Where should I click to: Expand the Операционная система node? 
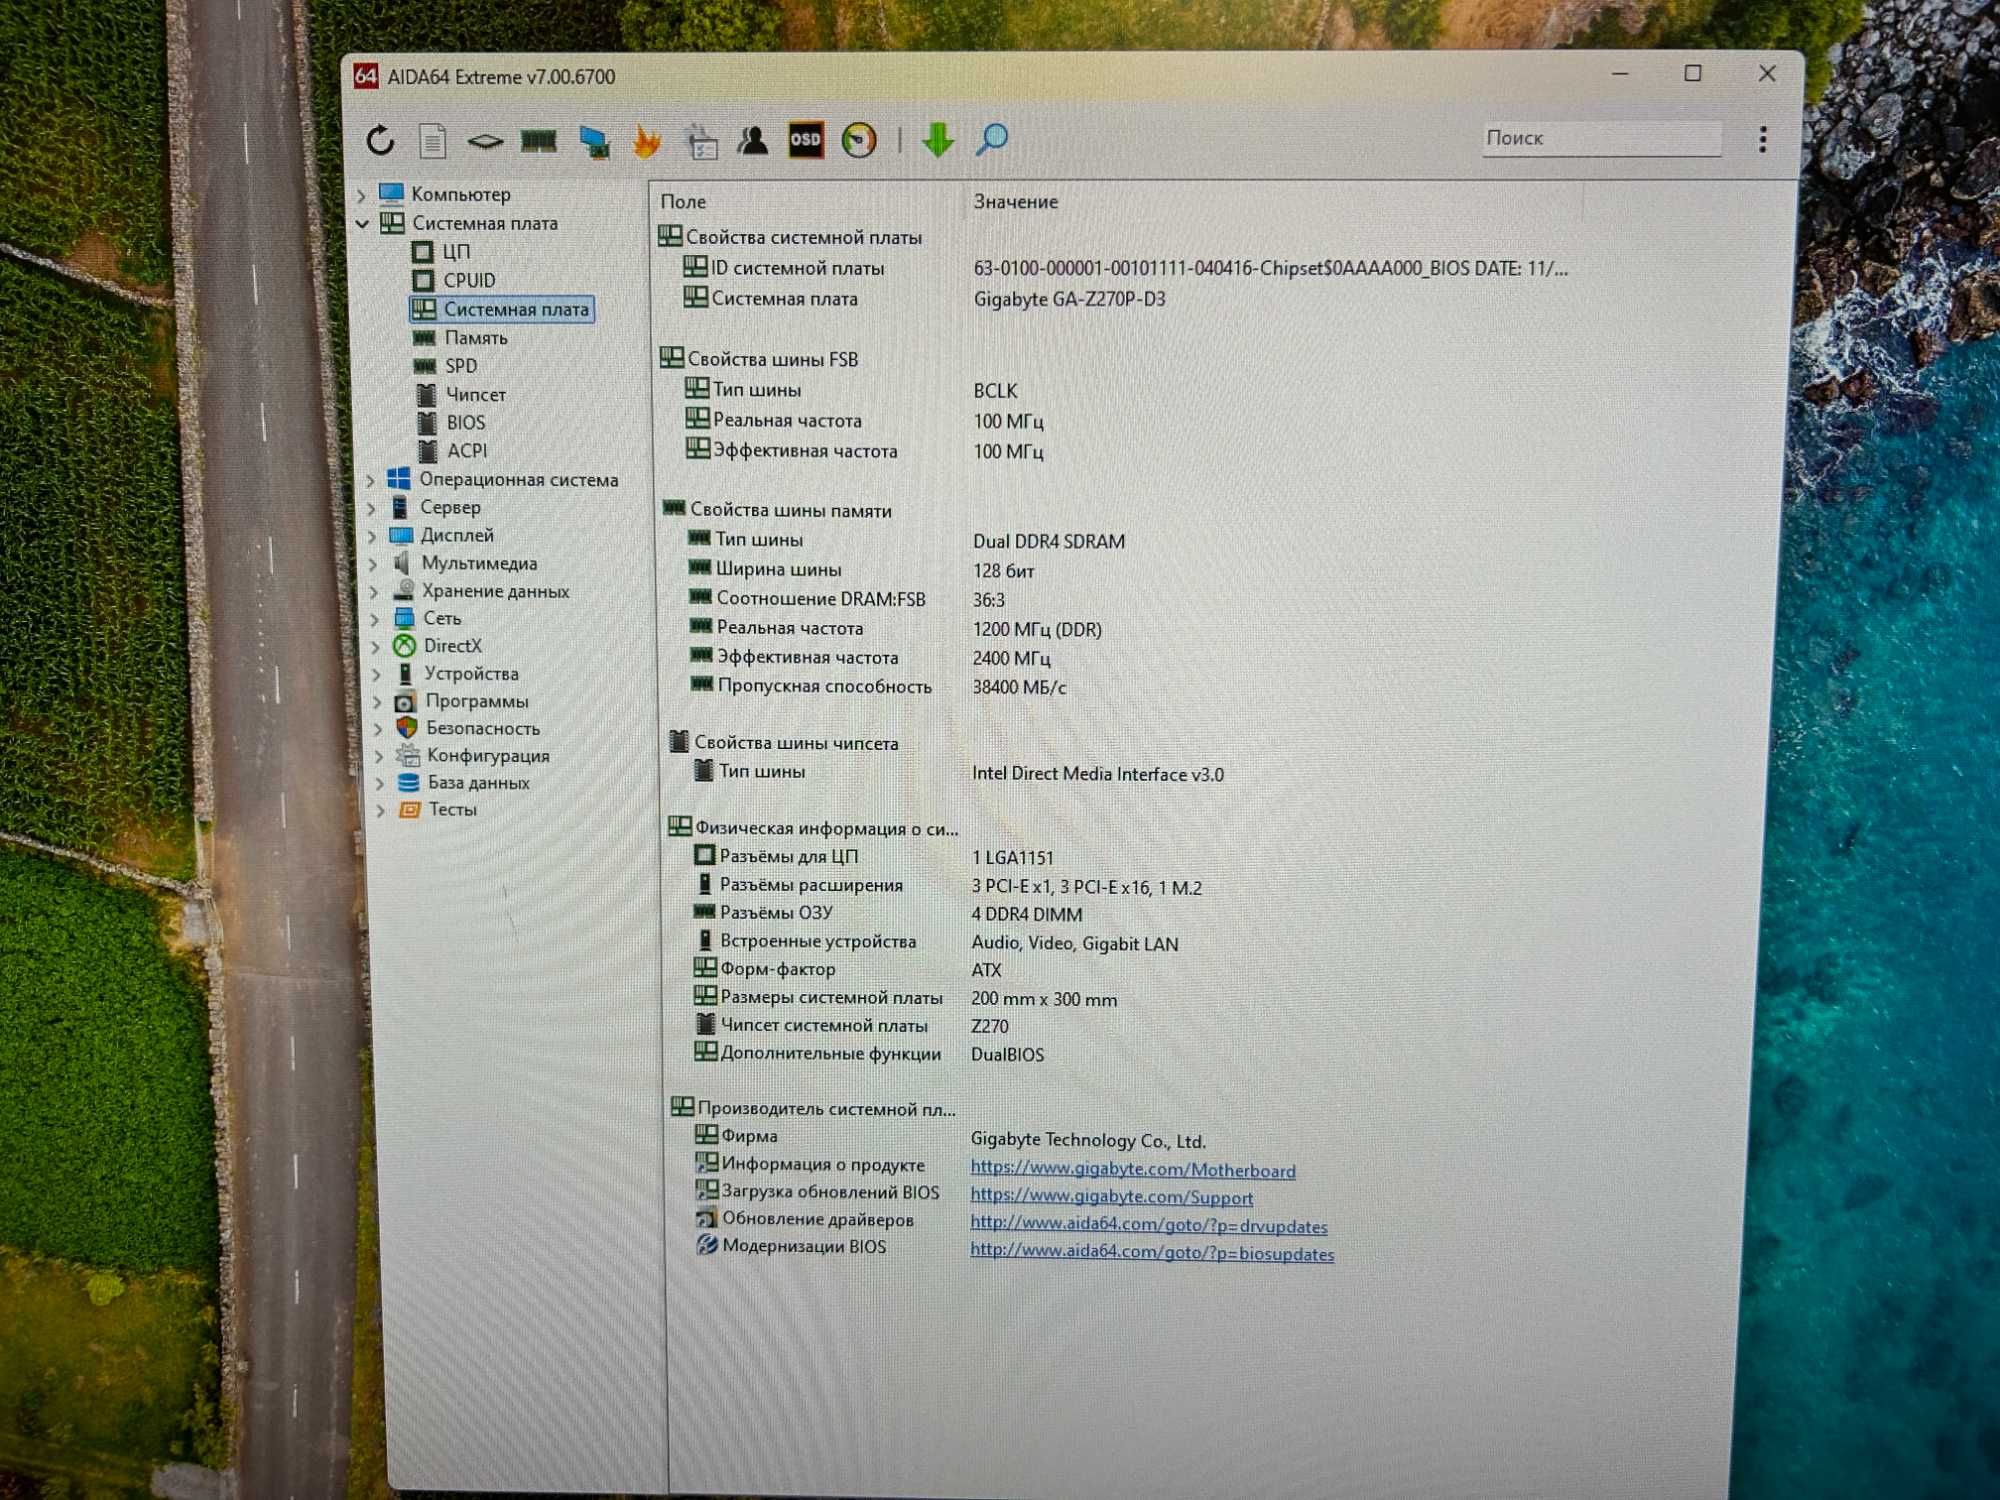tap(372, 481)
